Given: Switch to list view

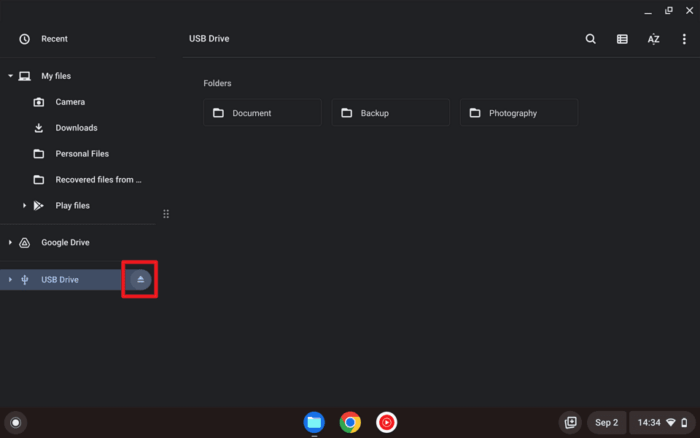Looking at the screenshot, I should click(622, 39).
